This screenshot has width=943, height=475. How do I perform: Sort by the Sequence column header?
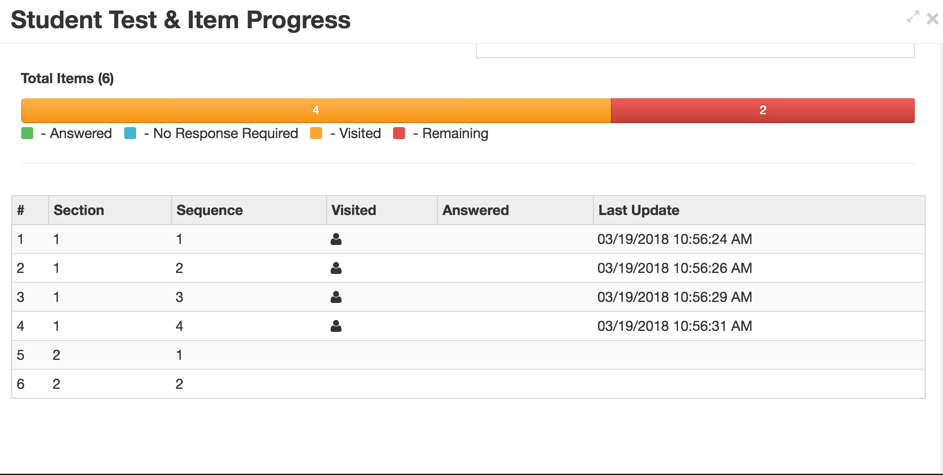pos(209,210)
